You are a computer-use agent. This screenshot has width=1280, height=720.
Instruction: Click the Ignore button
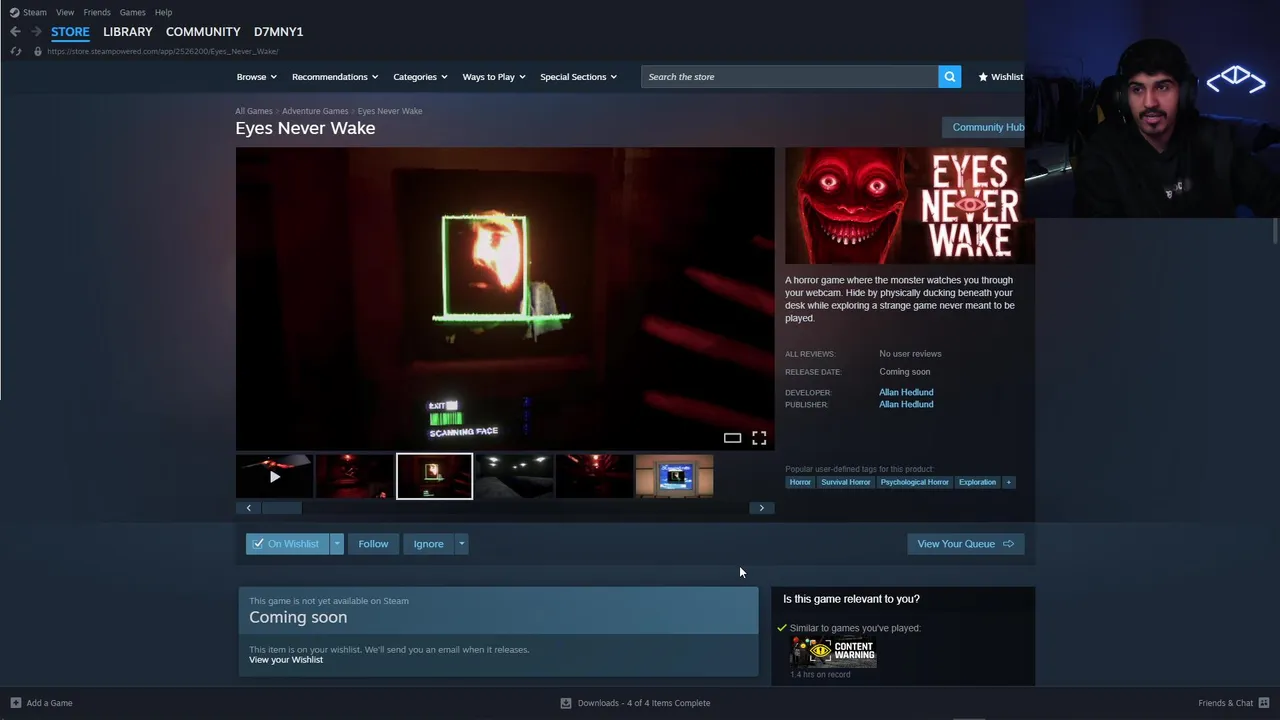pyautogui.click(x=428, y=544)
